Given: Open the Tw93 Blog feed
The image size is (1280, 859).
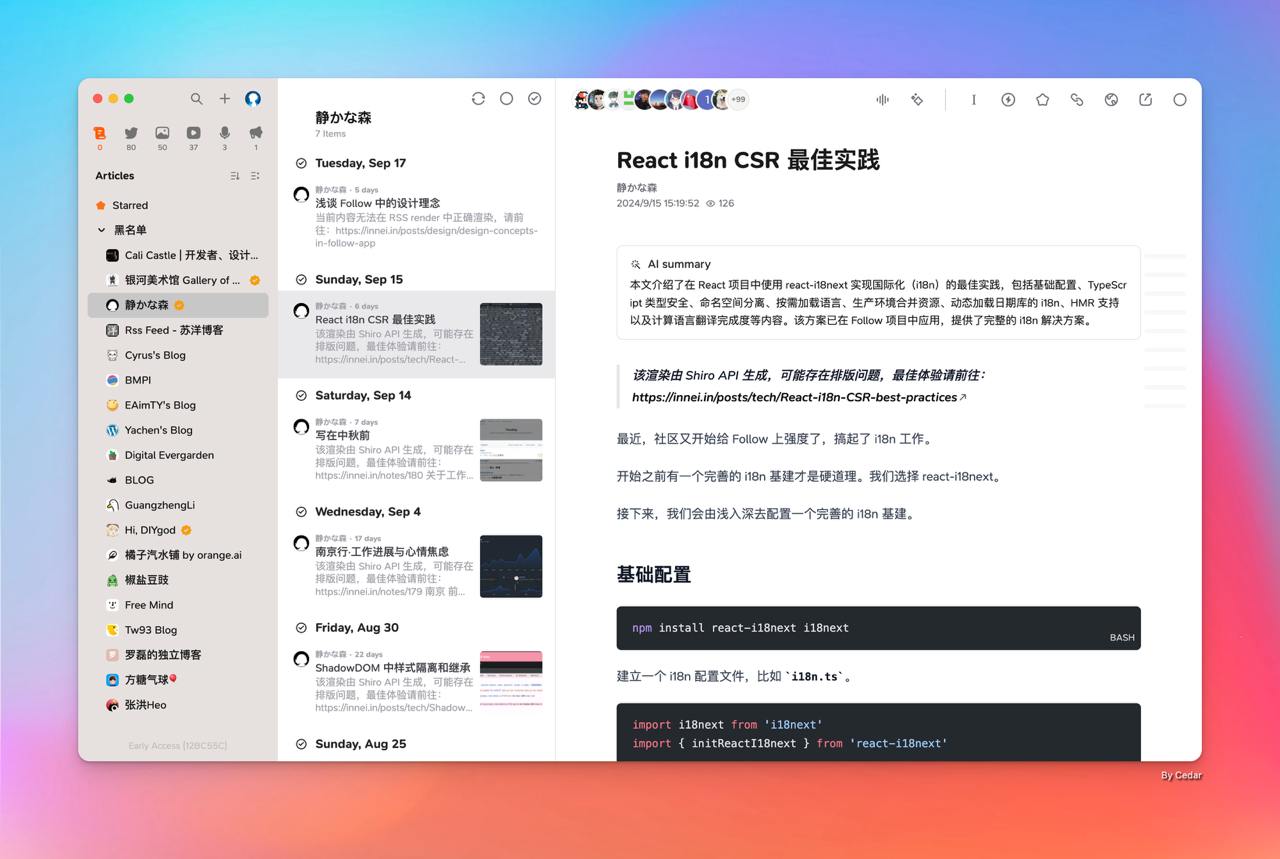Looking at the screenshot, I should coord(178,630).
